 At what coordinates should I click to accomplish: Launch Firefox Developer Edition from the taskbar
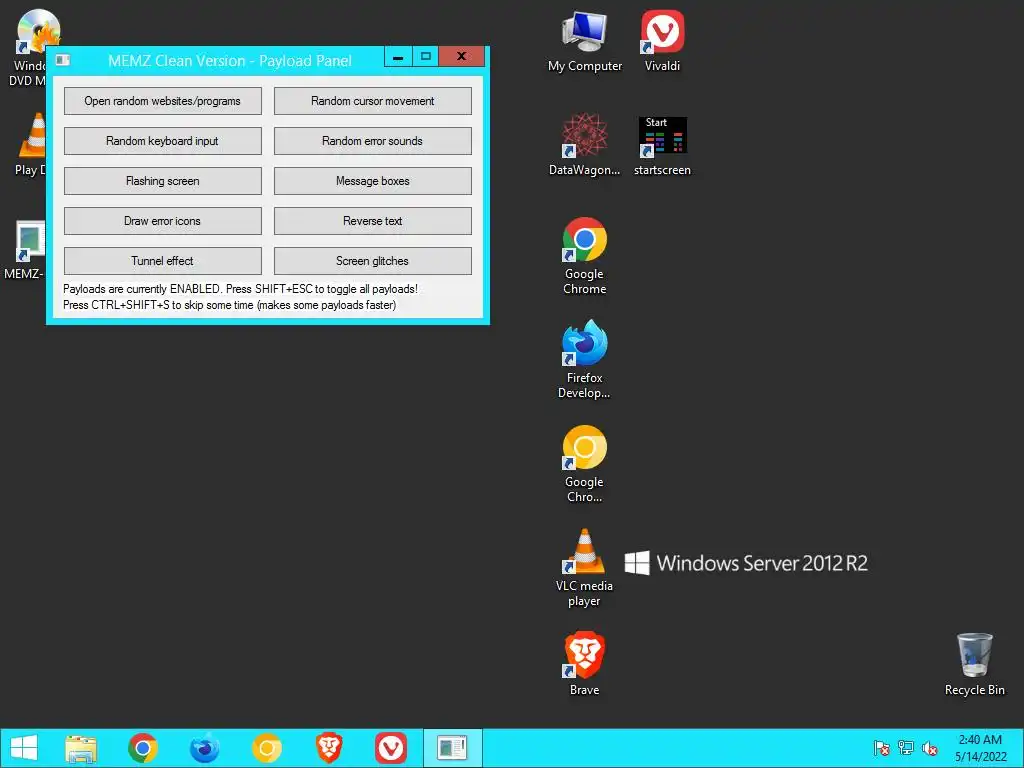tap(204, 748)
